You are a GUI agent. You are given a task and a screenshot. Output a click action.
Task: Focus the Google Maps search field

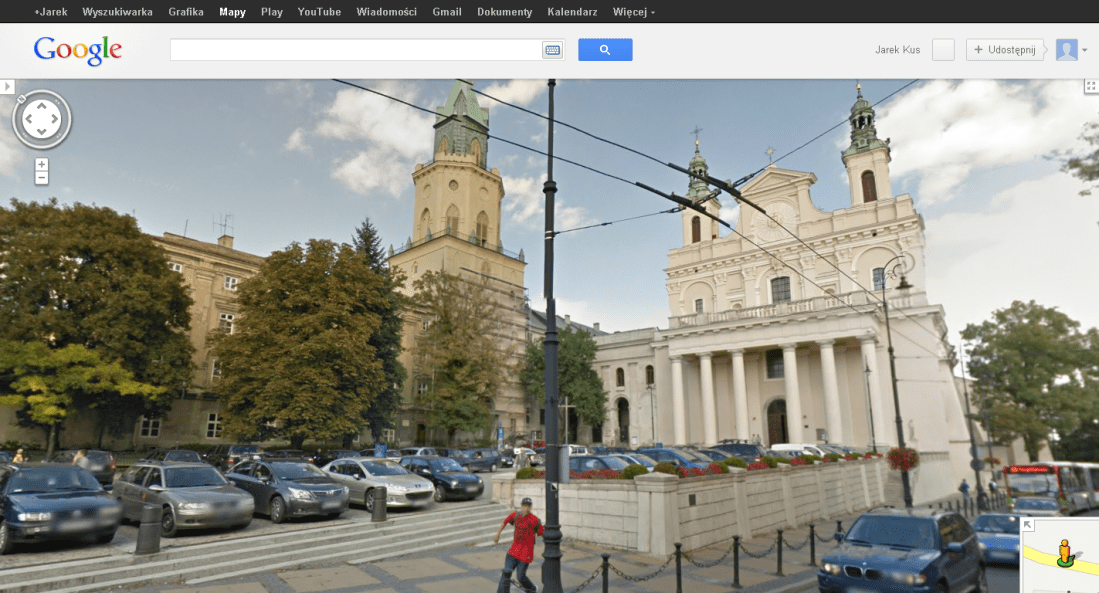tap(355, 50)
